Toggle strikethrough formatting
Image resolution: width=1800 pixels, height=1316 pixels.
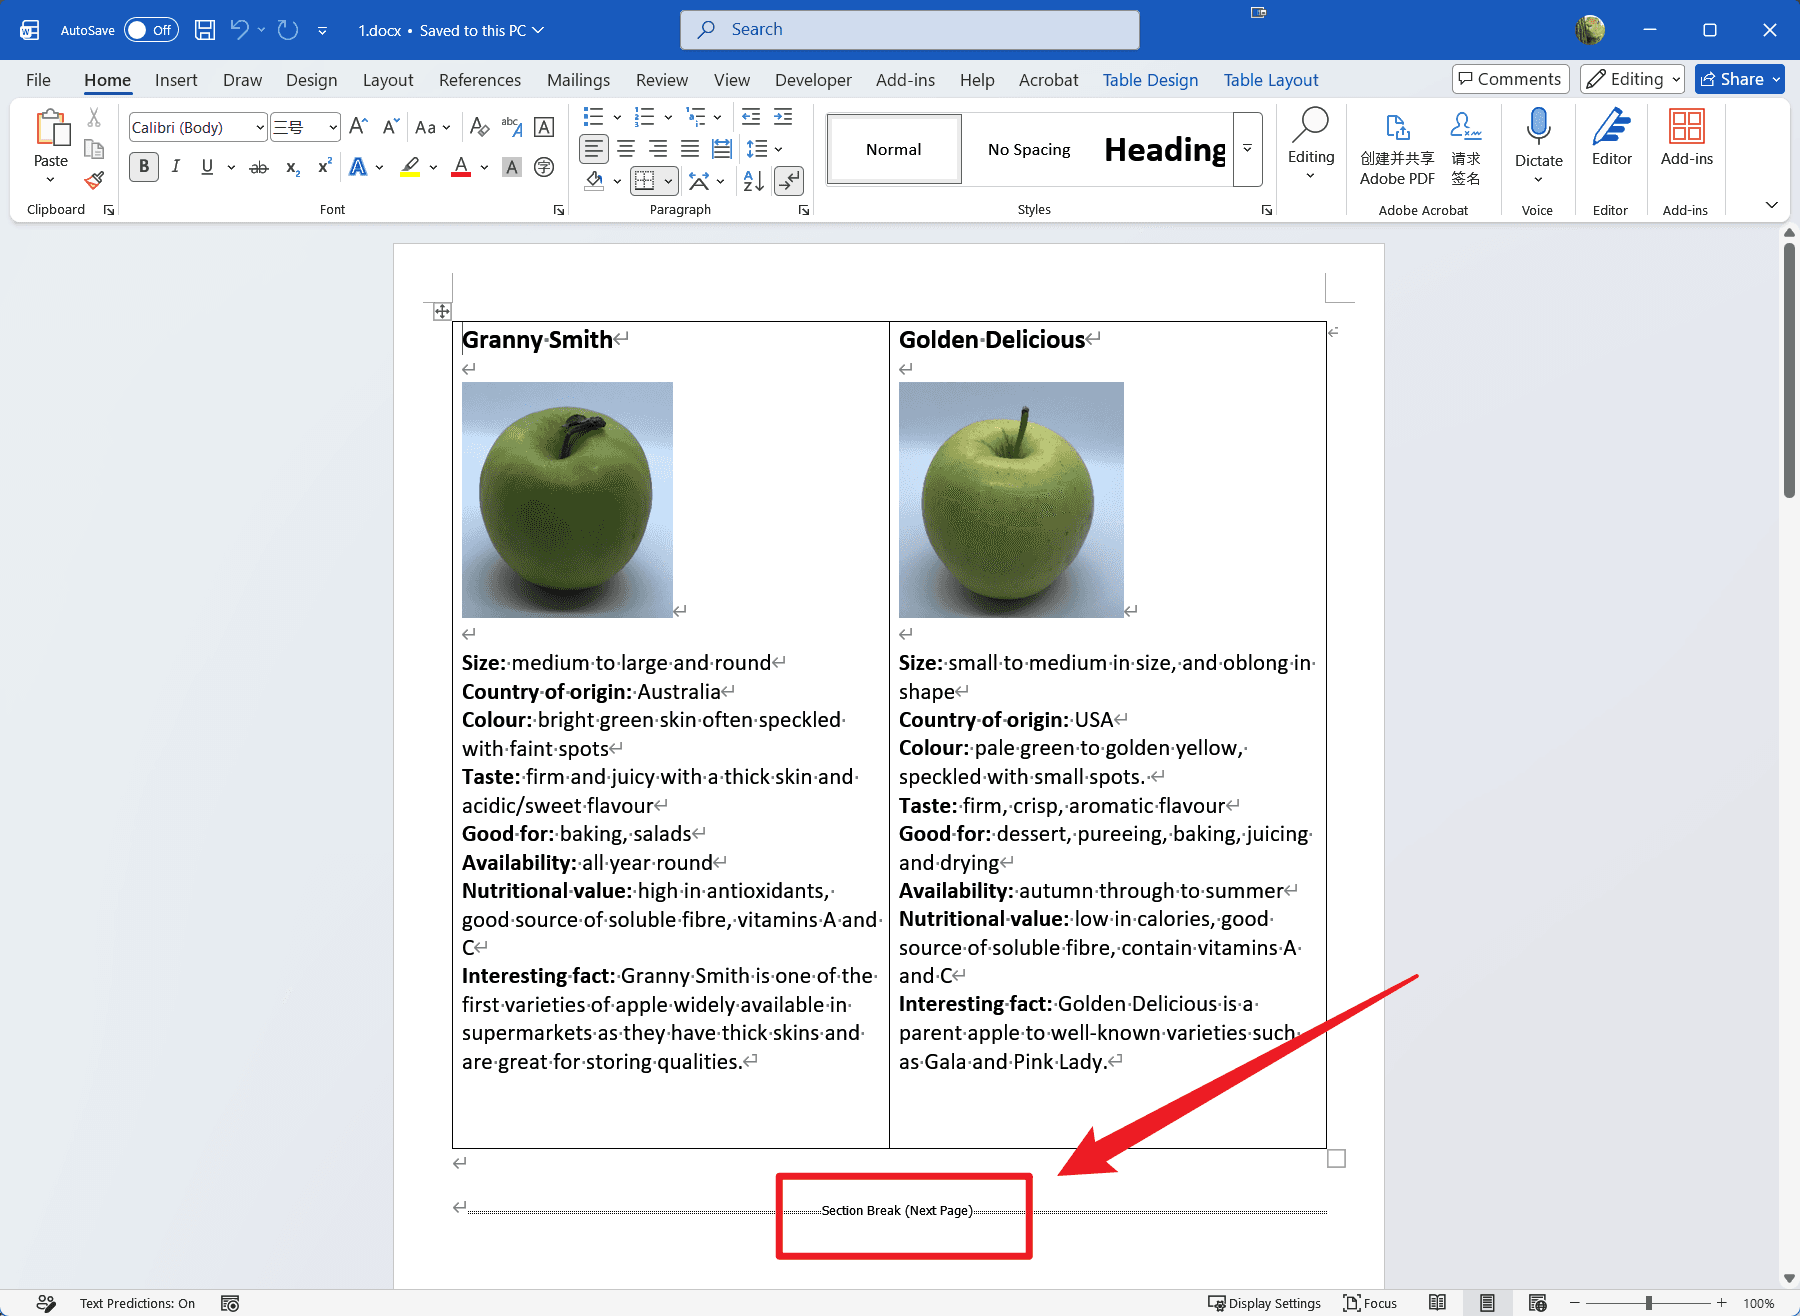(x=259, y=167)
